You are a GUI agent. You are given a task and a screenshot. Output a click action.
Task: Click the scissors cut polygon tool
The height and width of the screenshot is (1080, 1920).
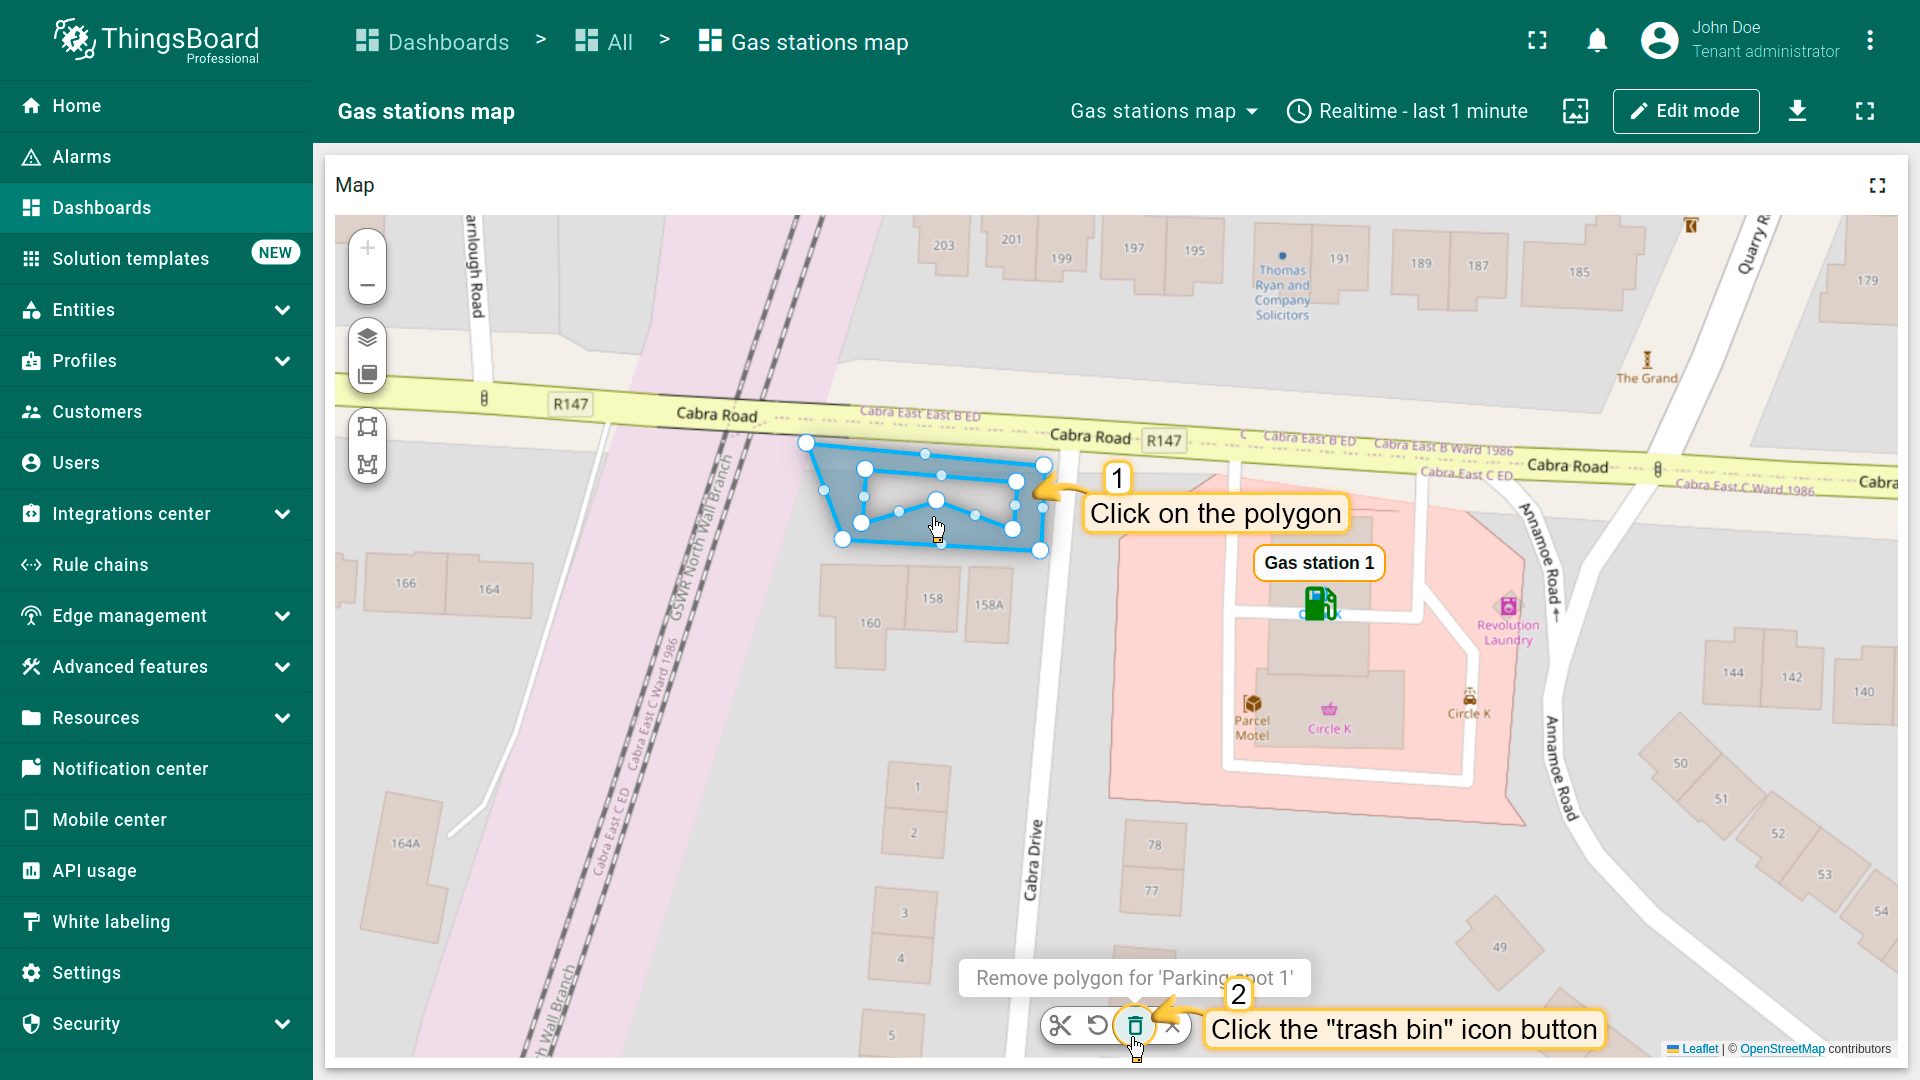click(1061, 1026)
